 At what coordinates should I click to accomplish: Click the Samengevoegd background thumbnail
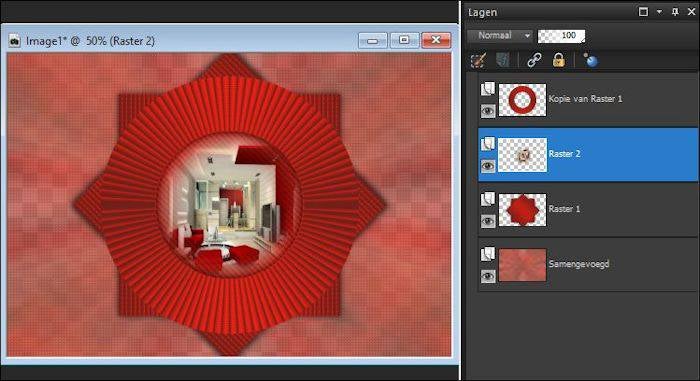(x=522, y=265)
